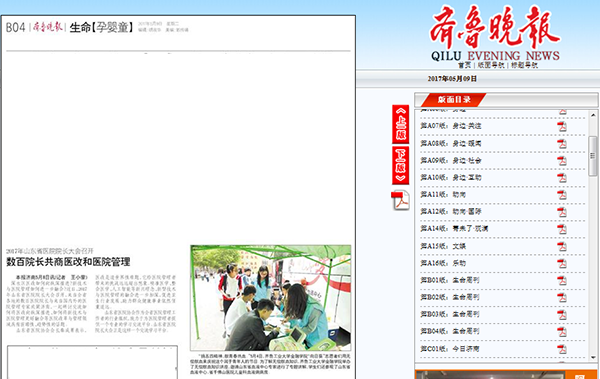Go to next page with 下一版 button

click(401, 165)
